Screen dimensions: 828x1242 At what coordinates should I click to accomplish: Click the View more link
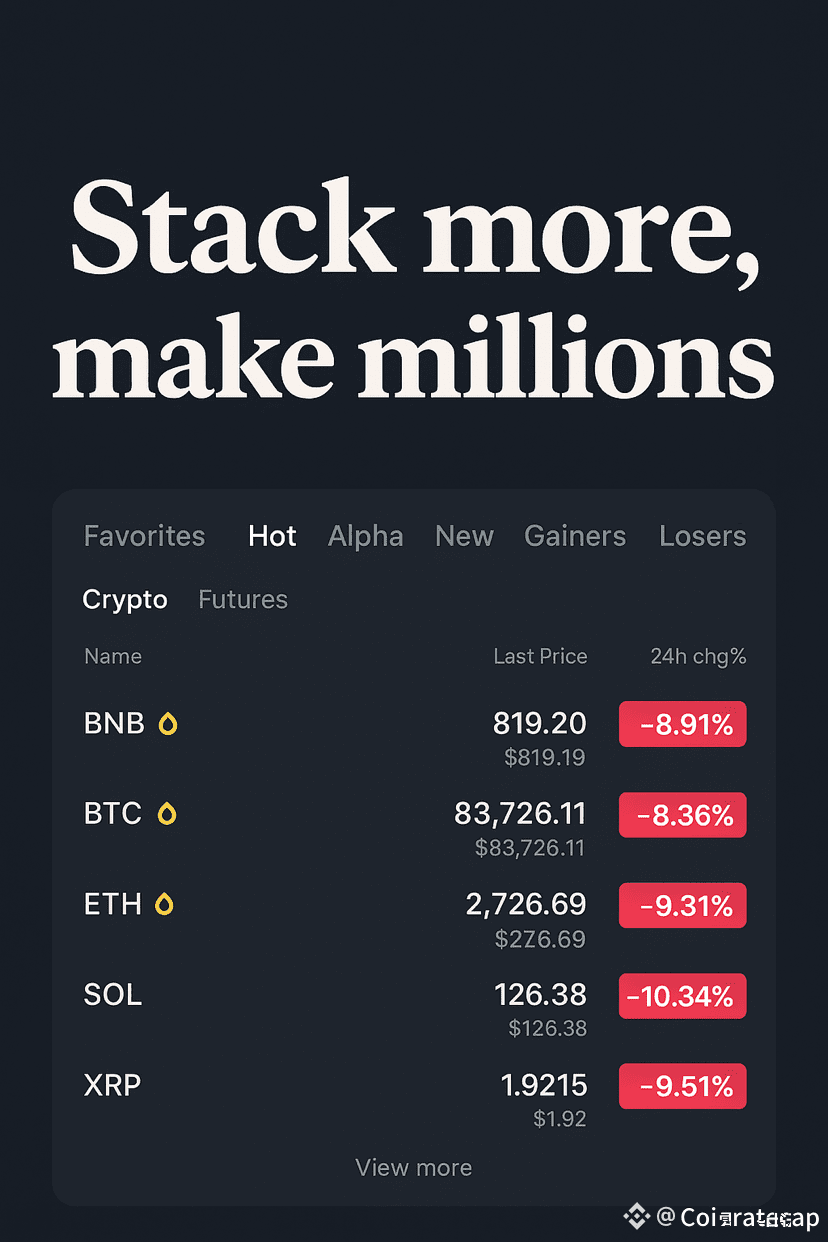[x=414, y=1167]
